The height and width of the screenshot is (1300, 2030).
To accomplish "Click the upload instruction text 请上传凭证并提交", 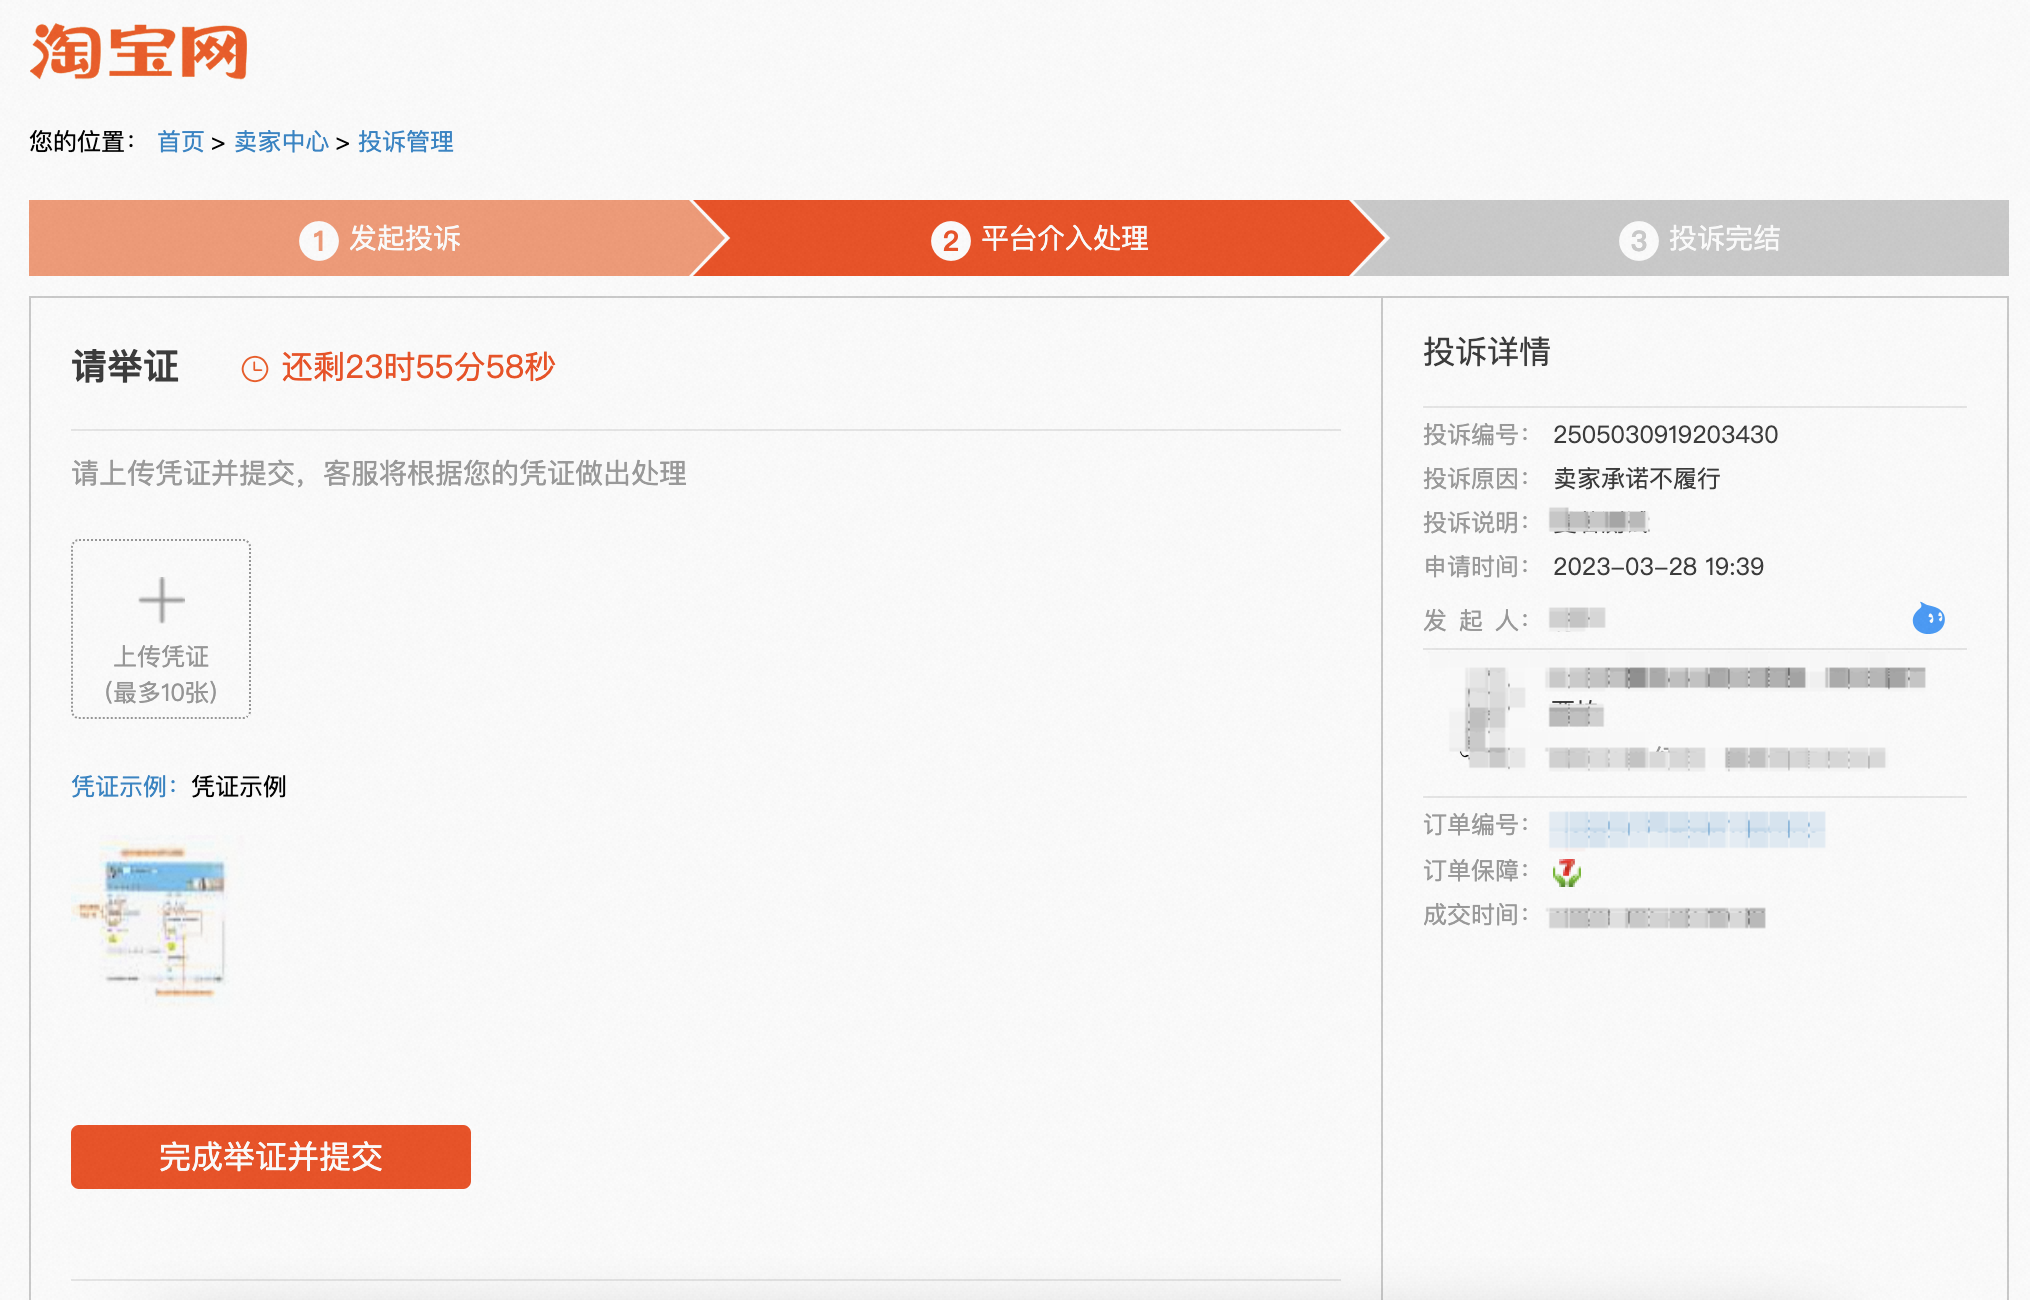I will tap(379, 474).
